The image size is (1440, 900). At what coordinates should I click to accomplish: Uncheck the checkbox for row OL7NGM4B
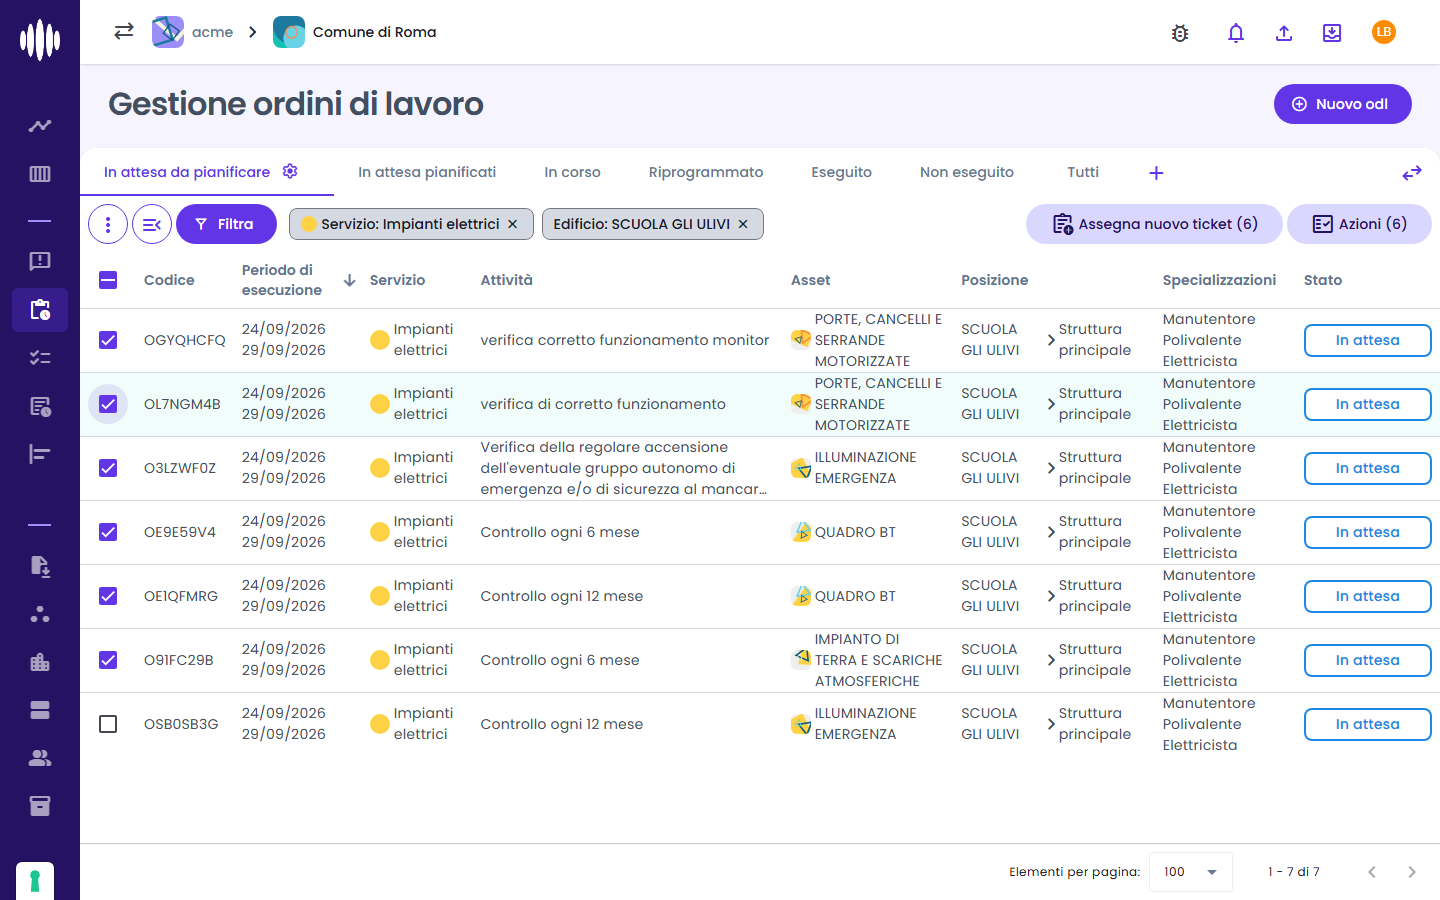[x=108, y=404]
